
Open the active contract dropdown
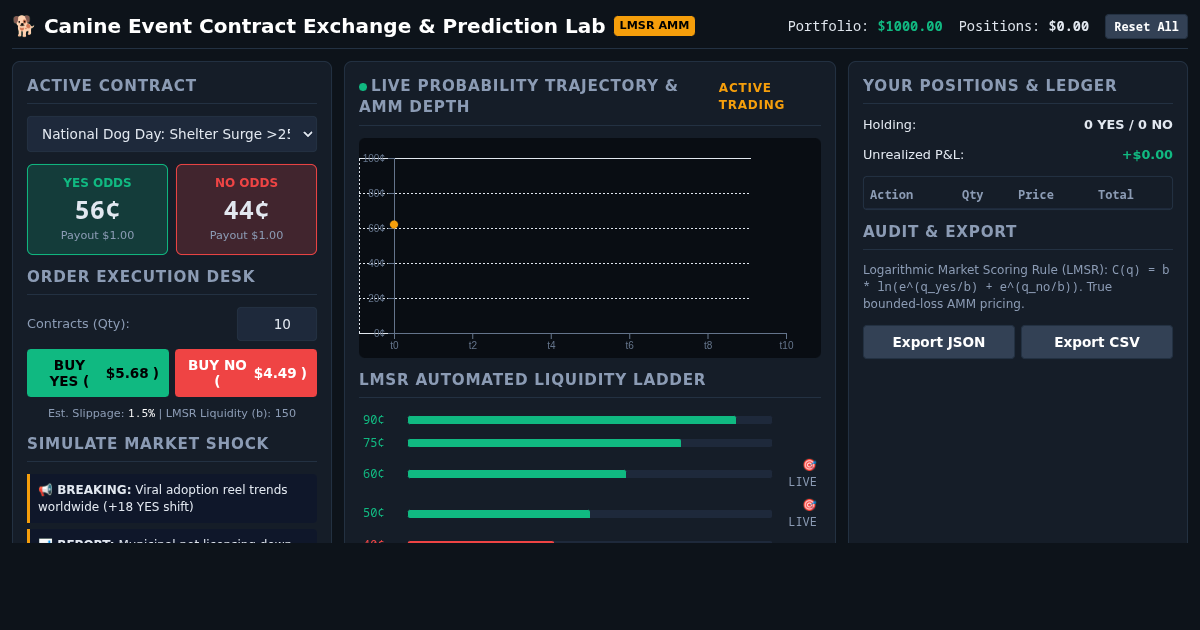point(172,134)
